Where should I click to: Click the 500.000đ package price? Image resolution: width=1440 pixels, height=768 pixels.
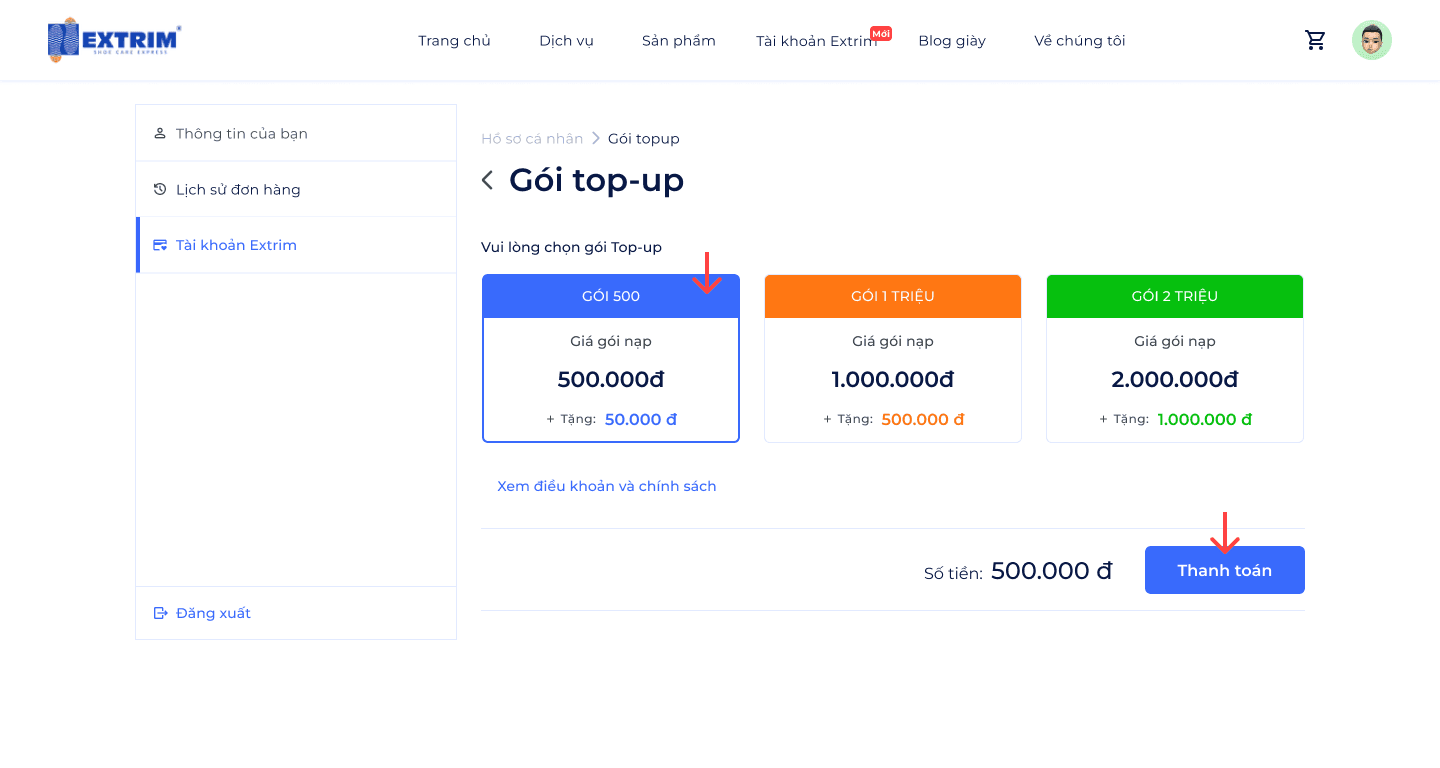pyautogui.click(x=611, y=380)
